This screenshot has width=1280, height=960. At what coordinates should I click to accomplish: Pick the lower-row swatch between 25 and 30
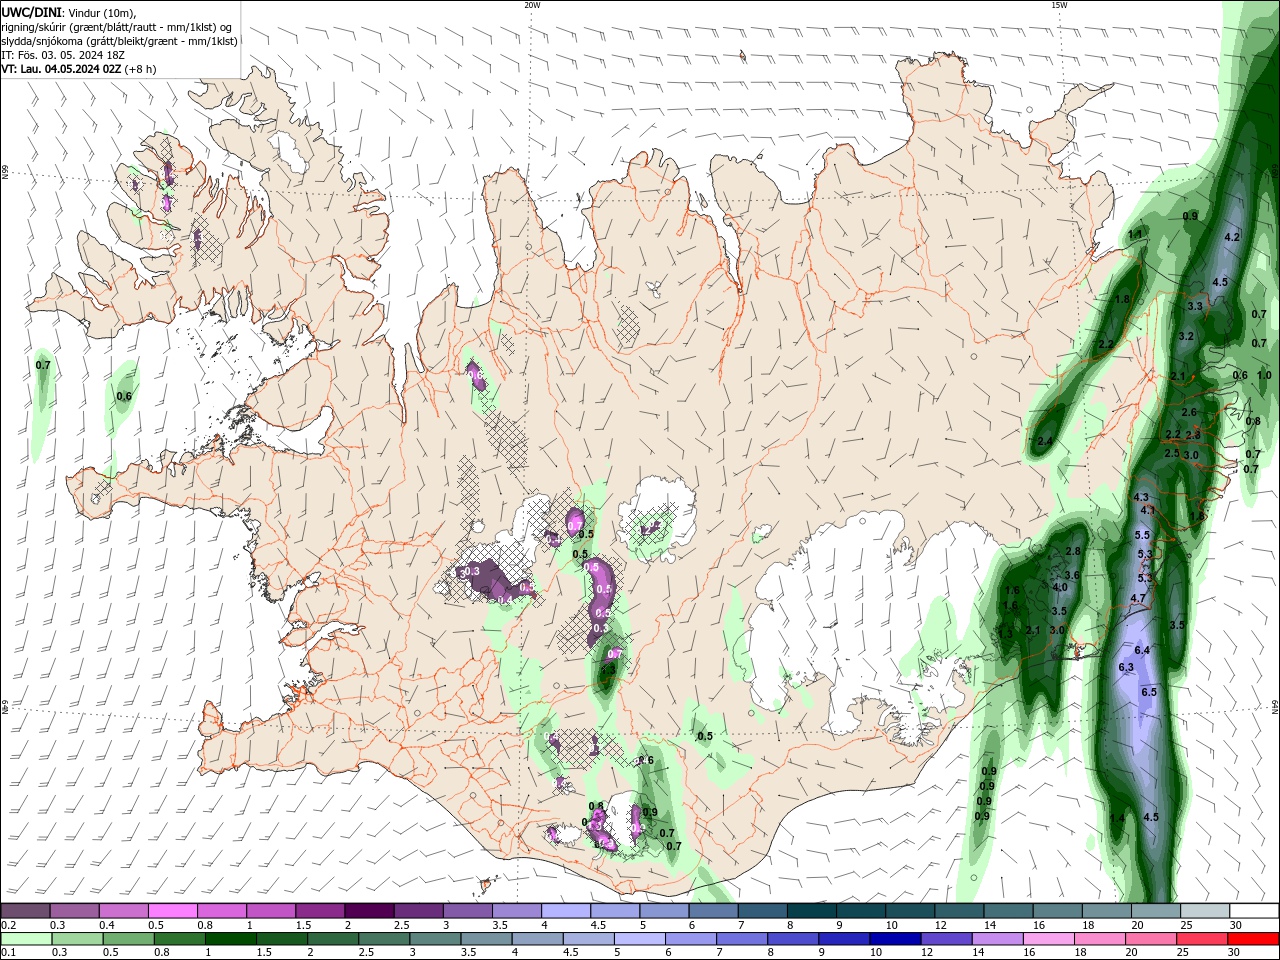click(x=1203, y=939)
